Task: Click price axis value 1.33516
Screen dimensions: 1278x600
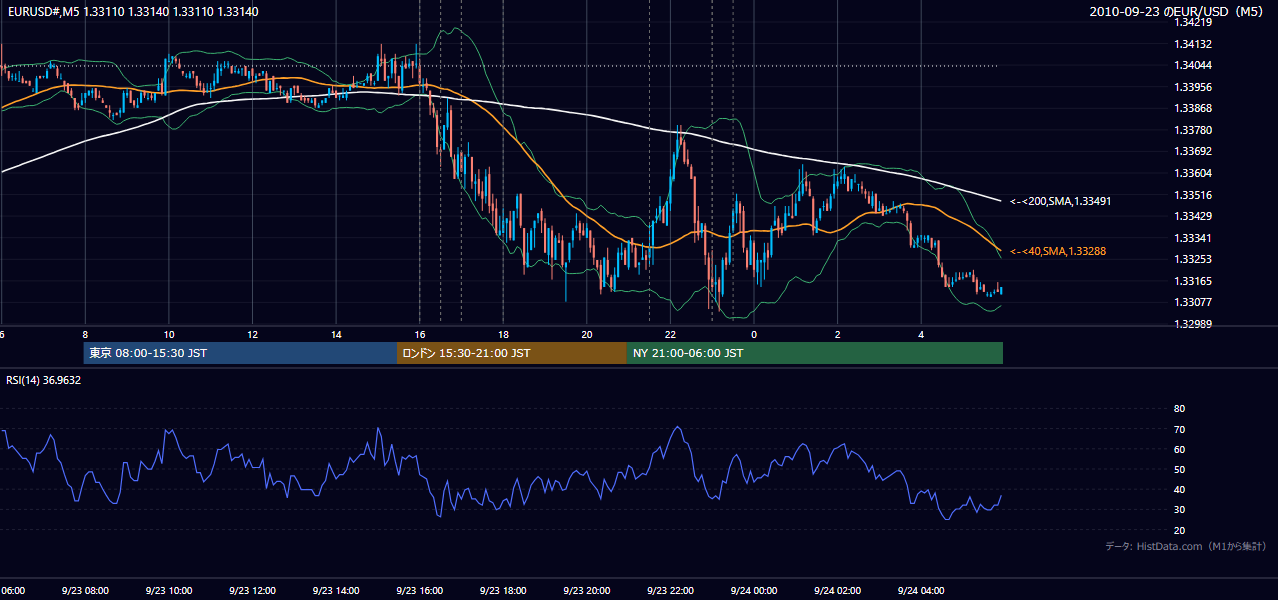Action: click(1194, 195)
